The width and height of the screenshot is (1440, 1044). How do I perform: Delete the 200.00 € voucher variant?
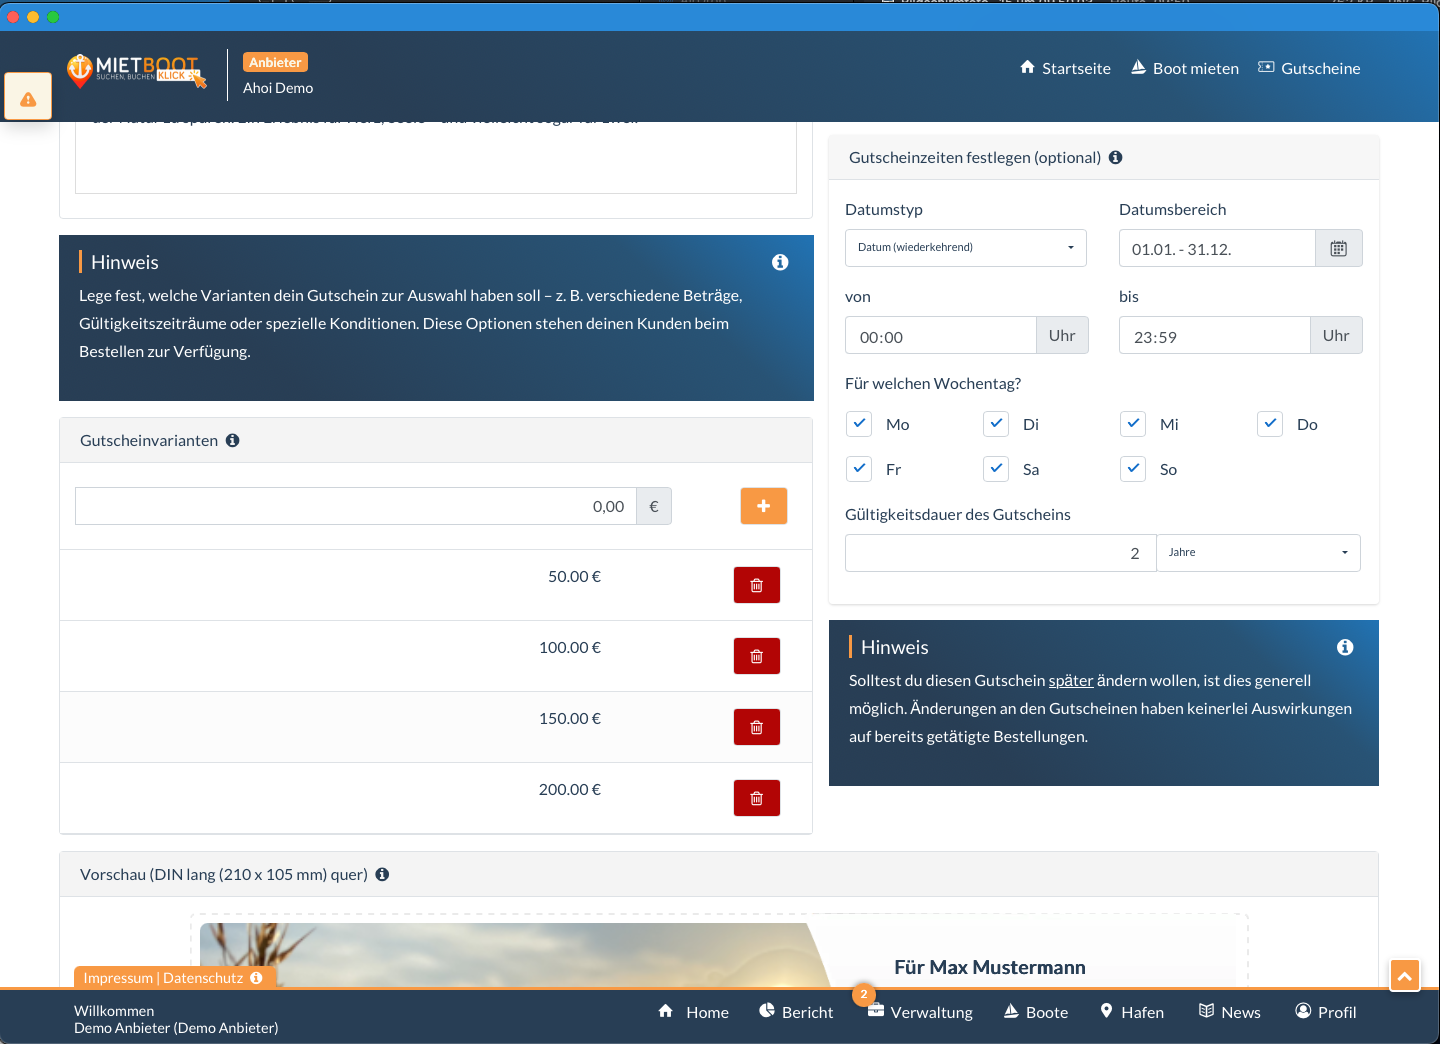click(x=756, y=798)
